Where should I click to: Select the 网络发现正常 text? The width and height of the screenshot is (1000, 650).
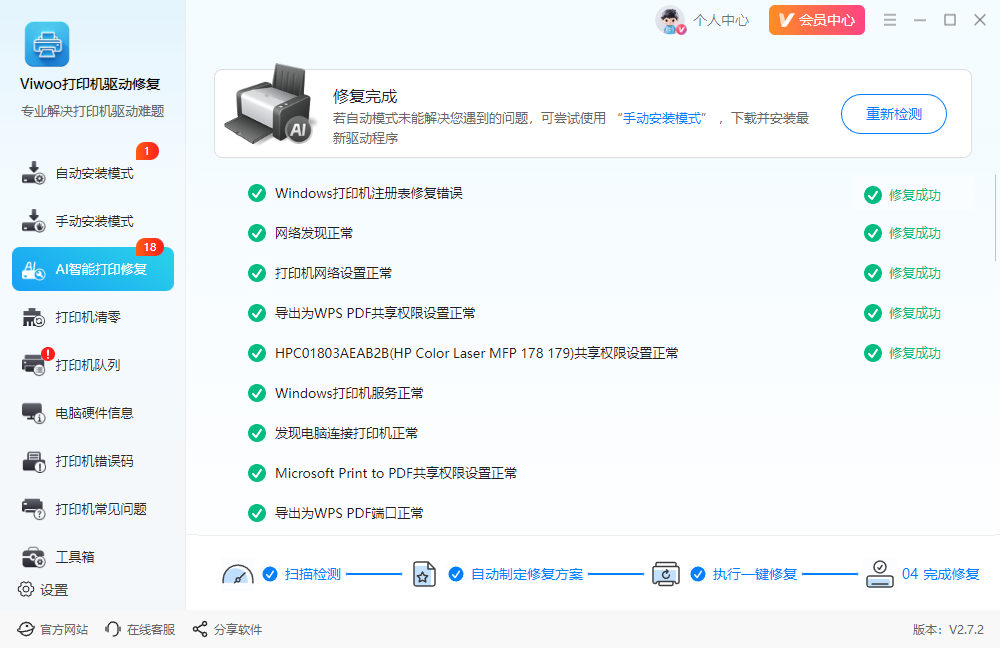[x=314, y=233]
